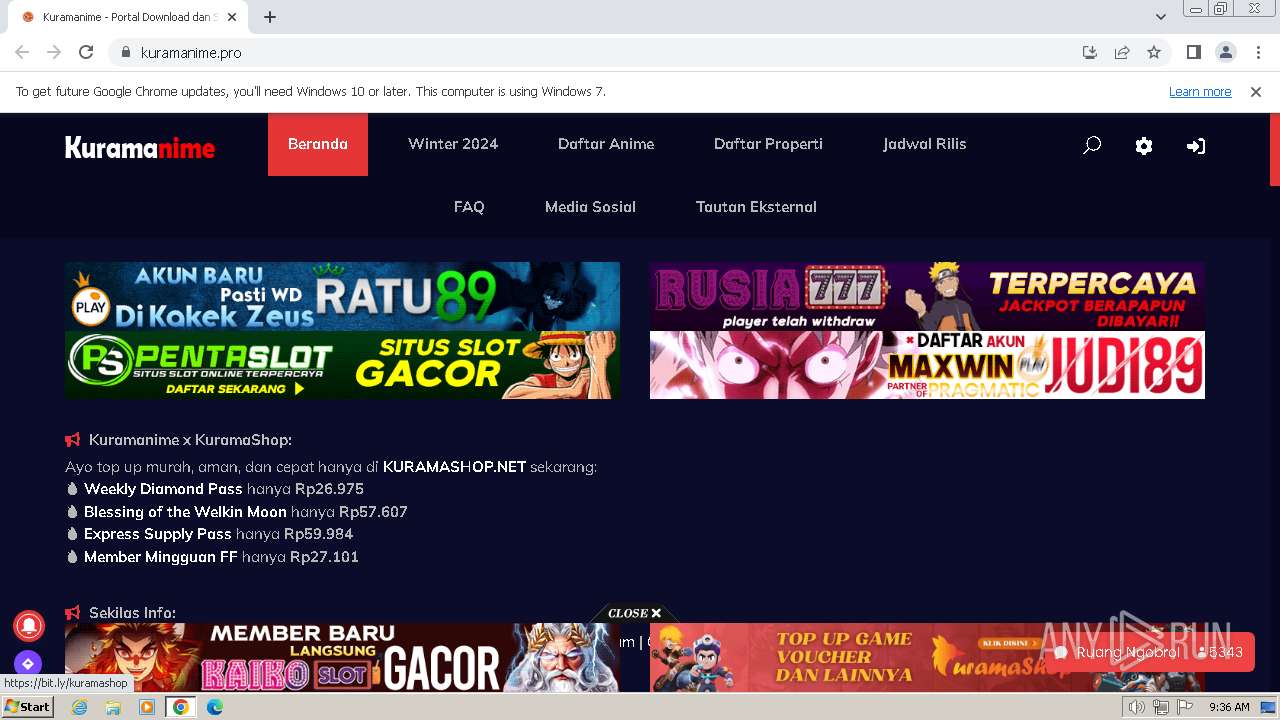Click the purple round floating icon
Viewport: 1280px width, 720px height.
coord(28,663)
